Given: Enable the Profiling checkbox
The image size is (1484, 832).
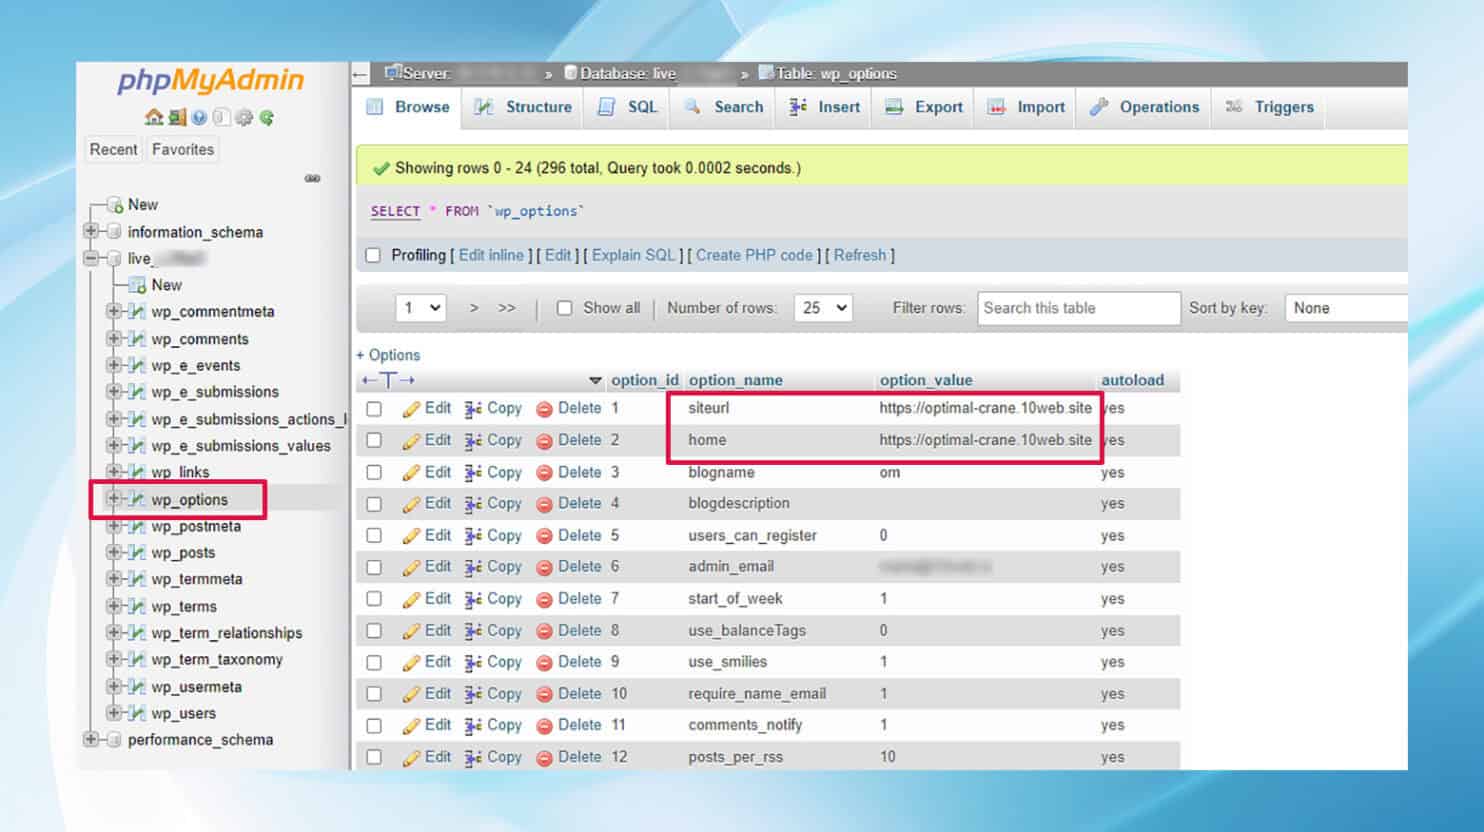Looking at the screenshot, I should (373, 256).
